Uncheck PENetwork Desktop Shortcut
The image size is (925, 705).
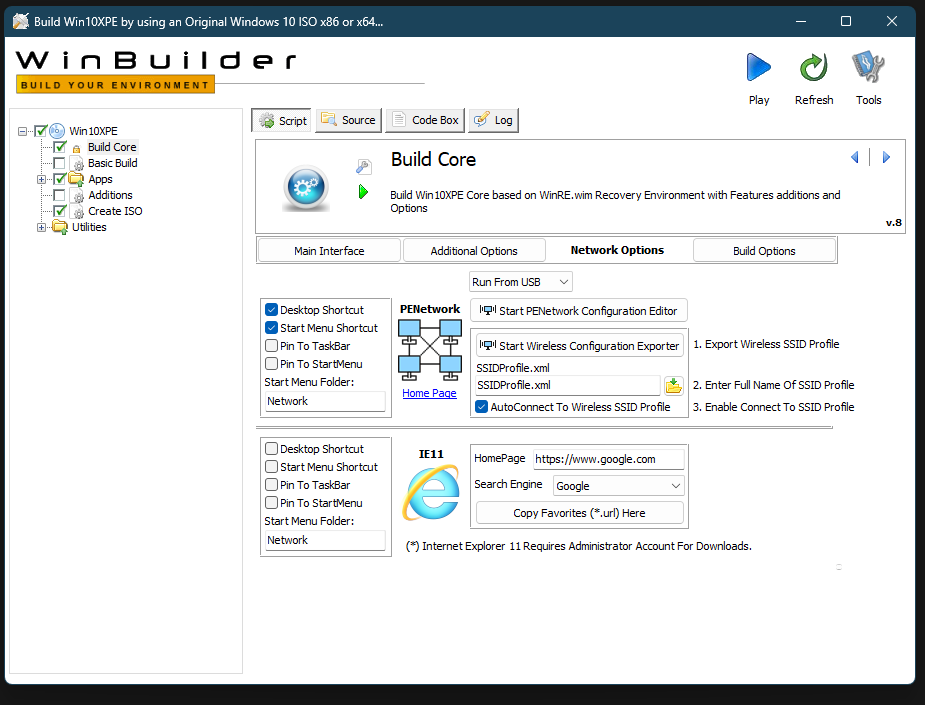[271, 310]
